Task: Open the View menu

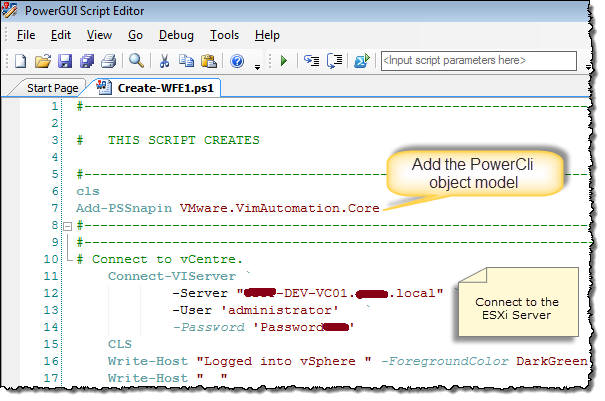Action: point(99,35)
